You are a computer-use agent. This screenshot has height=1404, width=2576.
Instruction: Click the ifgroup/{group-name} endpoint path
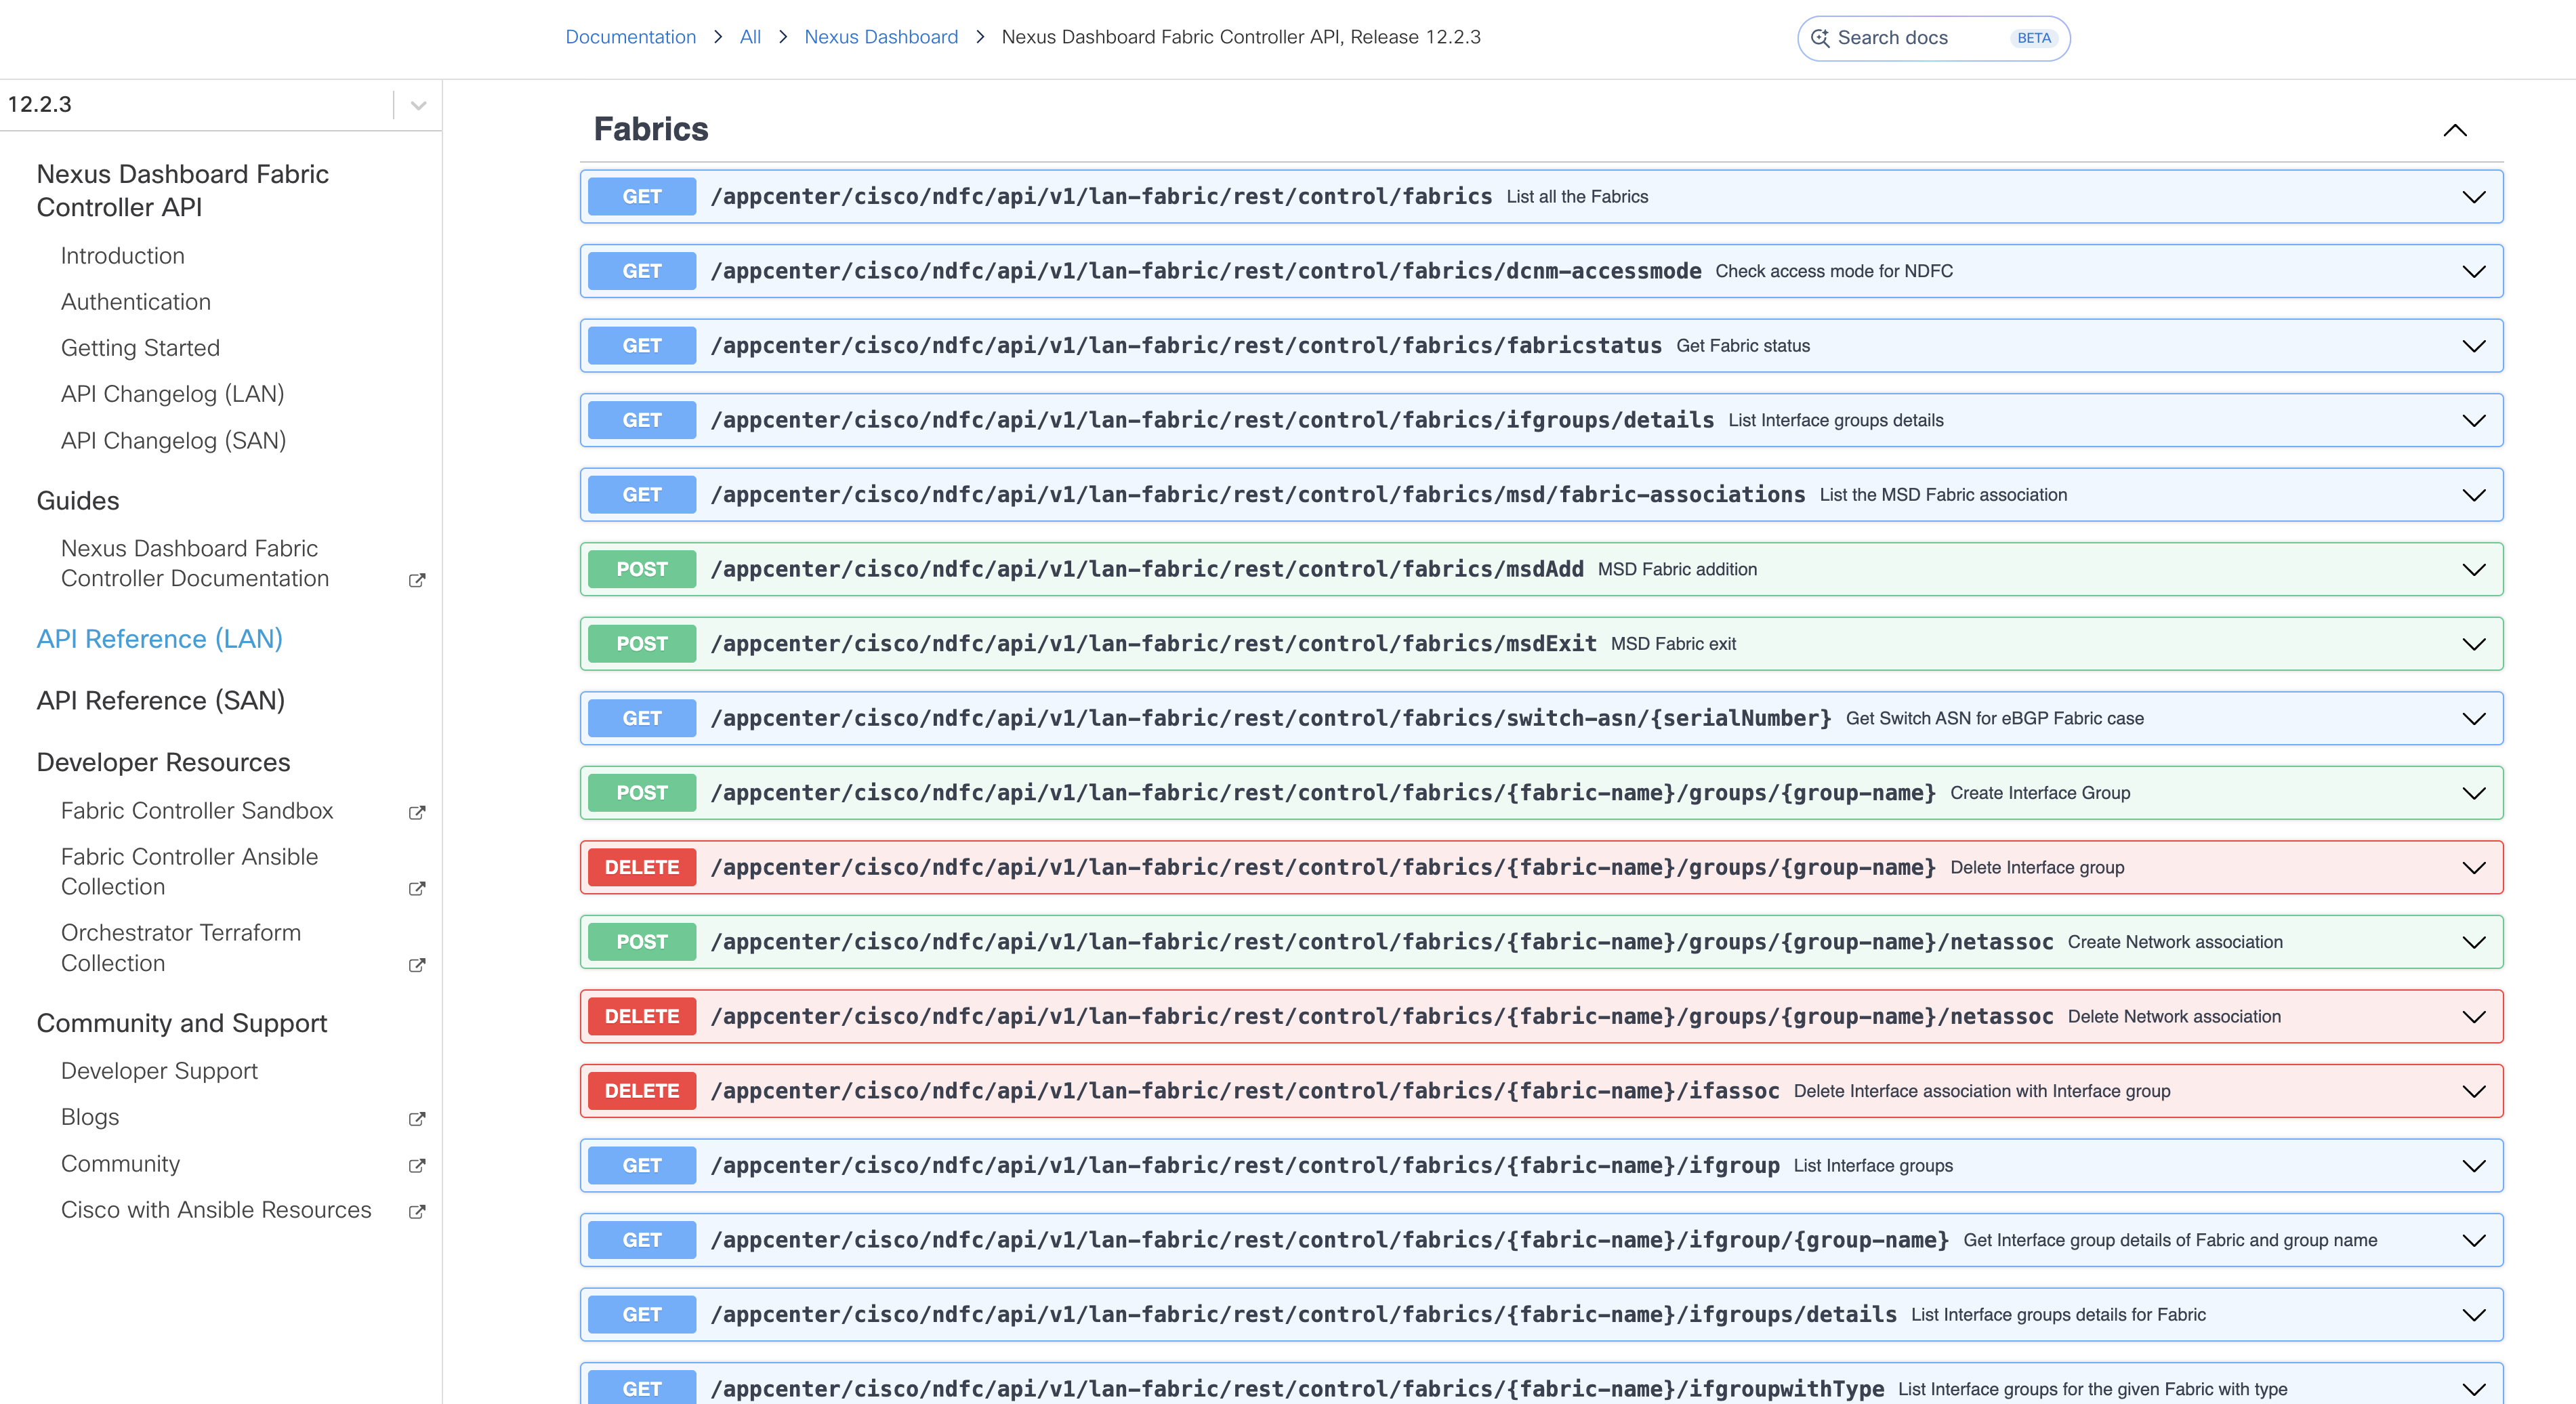1330,1240
